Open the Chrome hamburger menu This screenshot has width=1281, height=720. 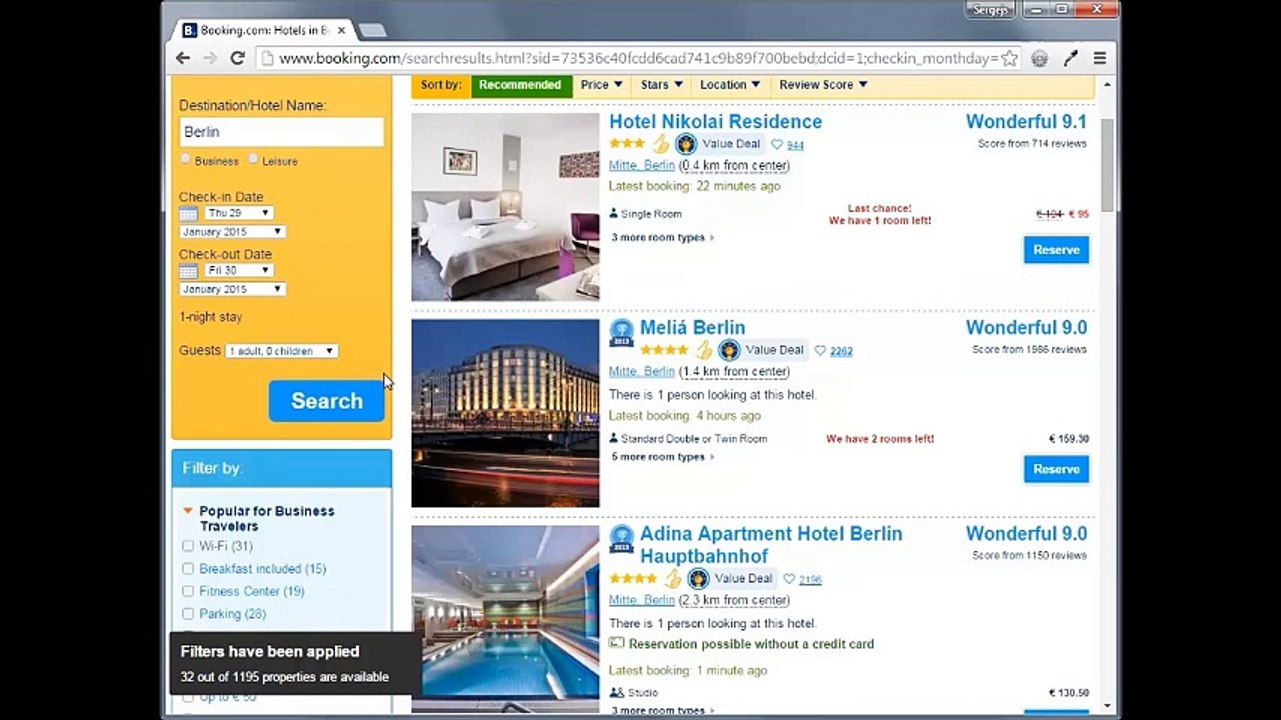1100,58
